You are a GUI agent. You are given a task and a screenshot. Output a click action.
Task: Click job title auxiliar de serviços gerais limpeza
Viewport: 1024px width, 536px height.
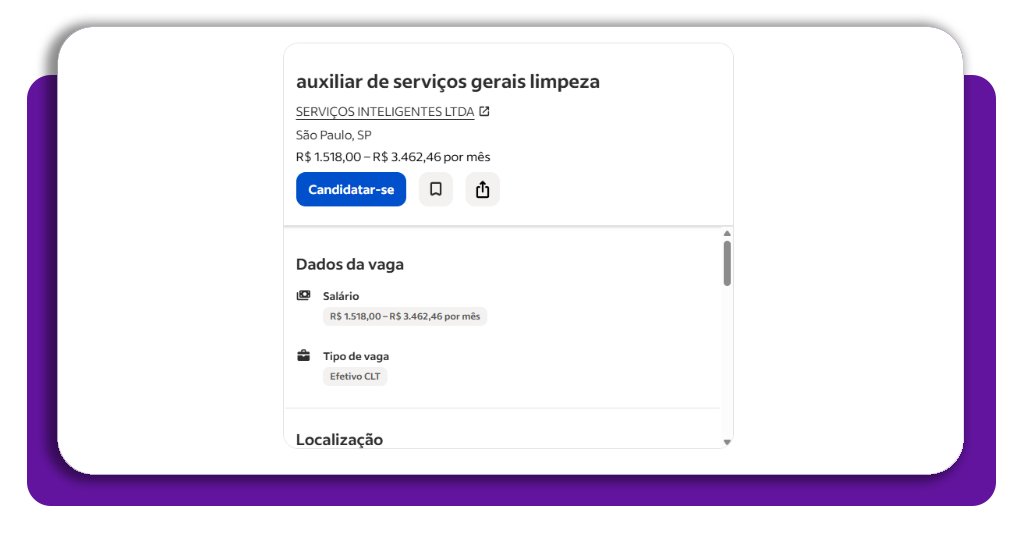point(448,82)
